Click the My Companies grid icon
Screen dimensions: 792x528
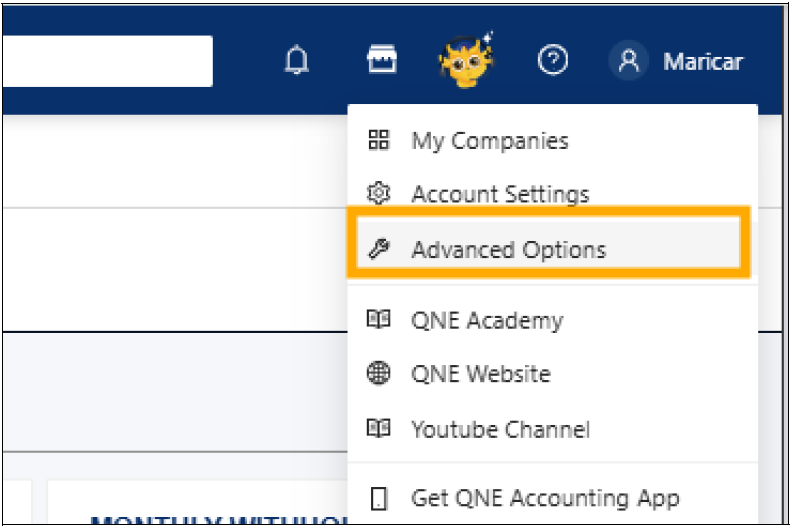coord(378,139)
